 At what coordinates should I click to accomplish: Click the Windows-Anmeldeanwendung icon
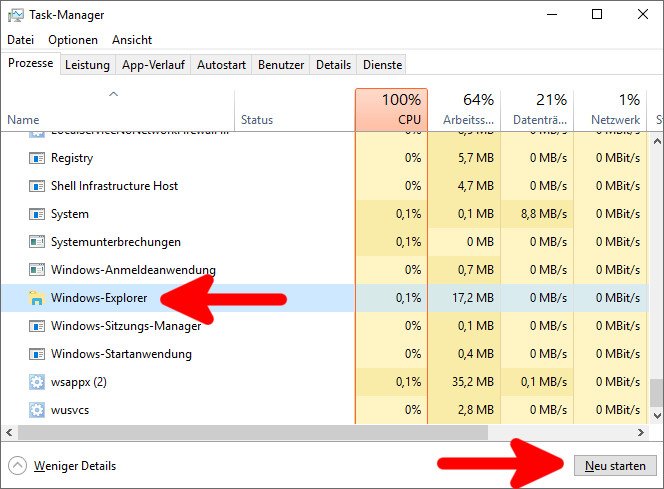pyautogui.click(x=37, y=270)
